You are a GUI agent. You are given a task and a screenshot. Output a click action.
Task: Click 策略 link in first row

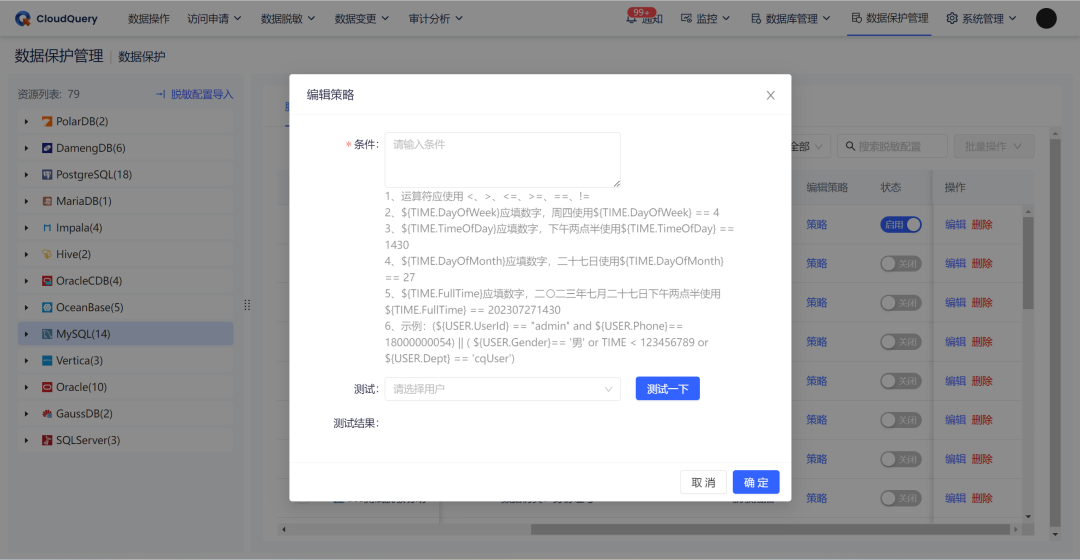coord(817,225)
